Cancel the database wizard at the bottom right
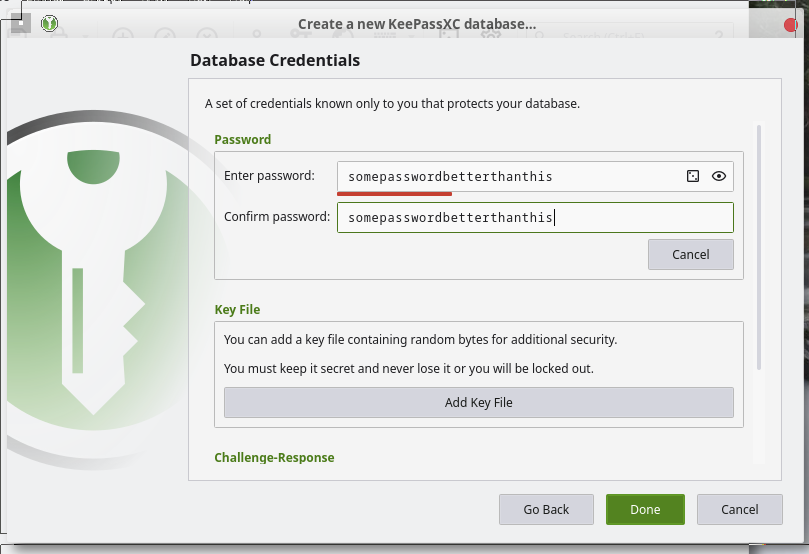 point(739,510)
